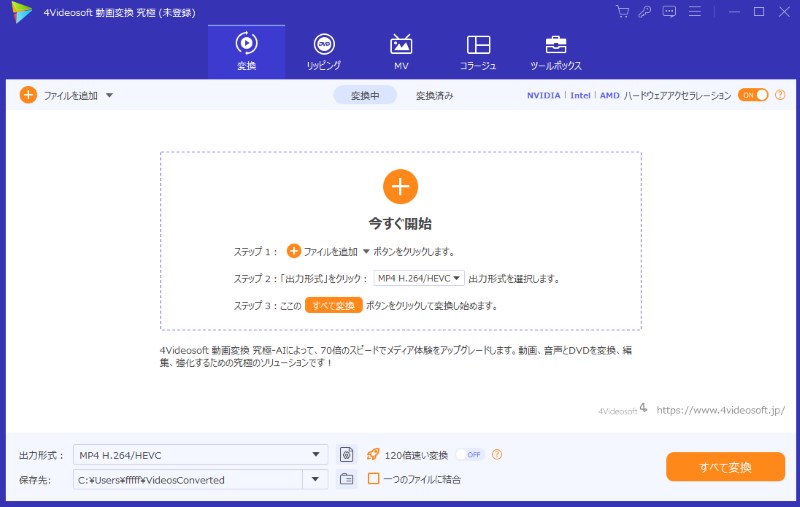Click the large orange plus in drop area
Screen dimensions: 800x507
point(401,187)
